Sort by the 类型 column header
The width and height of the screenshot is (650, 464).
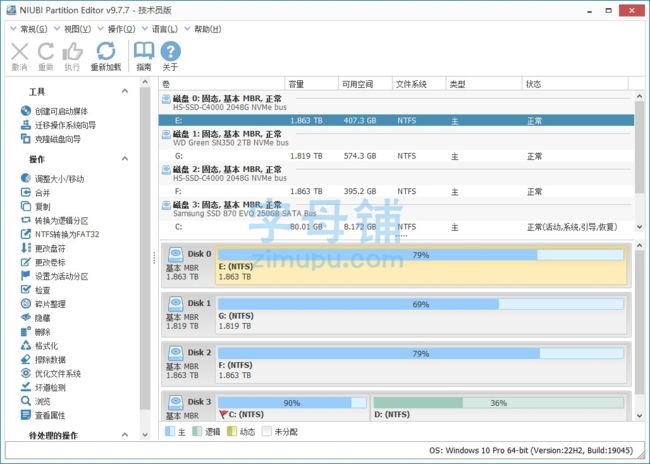pyautogui.click(x=483, y=84)
